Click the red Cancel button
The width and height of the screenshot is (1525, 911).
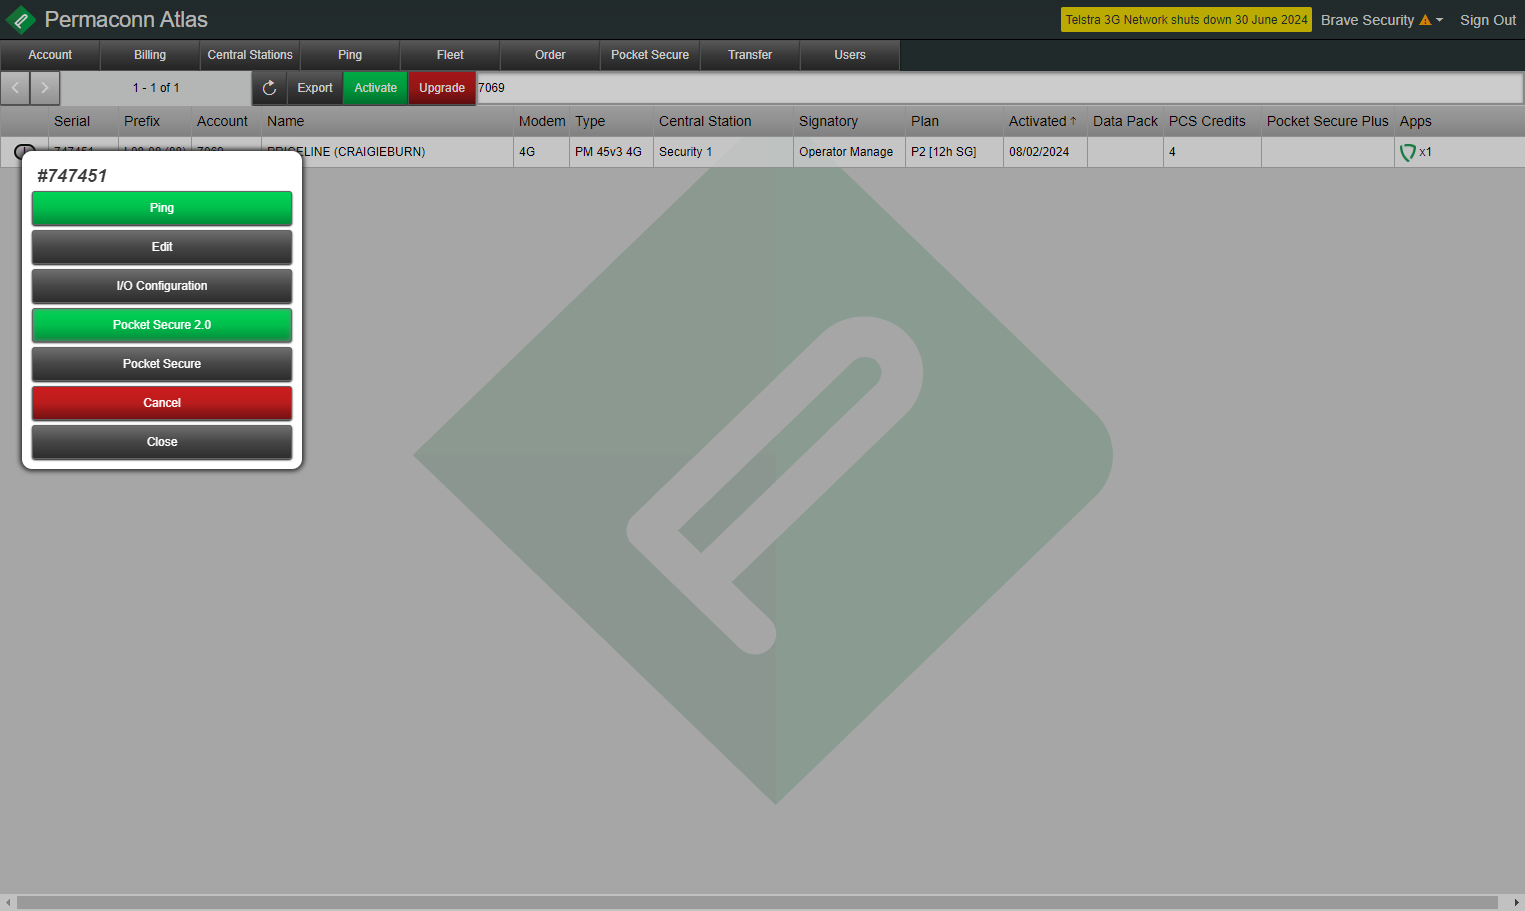click(162, 403)
